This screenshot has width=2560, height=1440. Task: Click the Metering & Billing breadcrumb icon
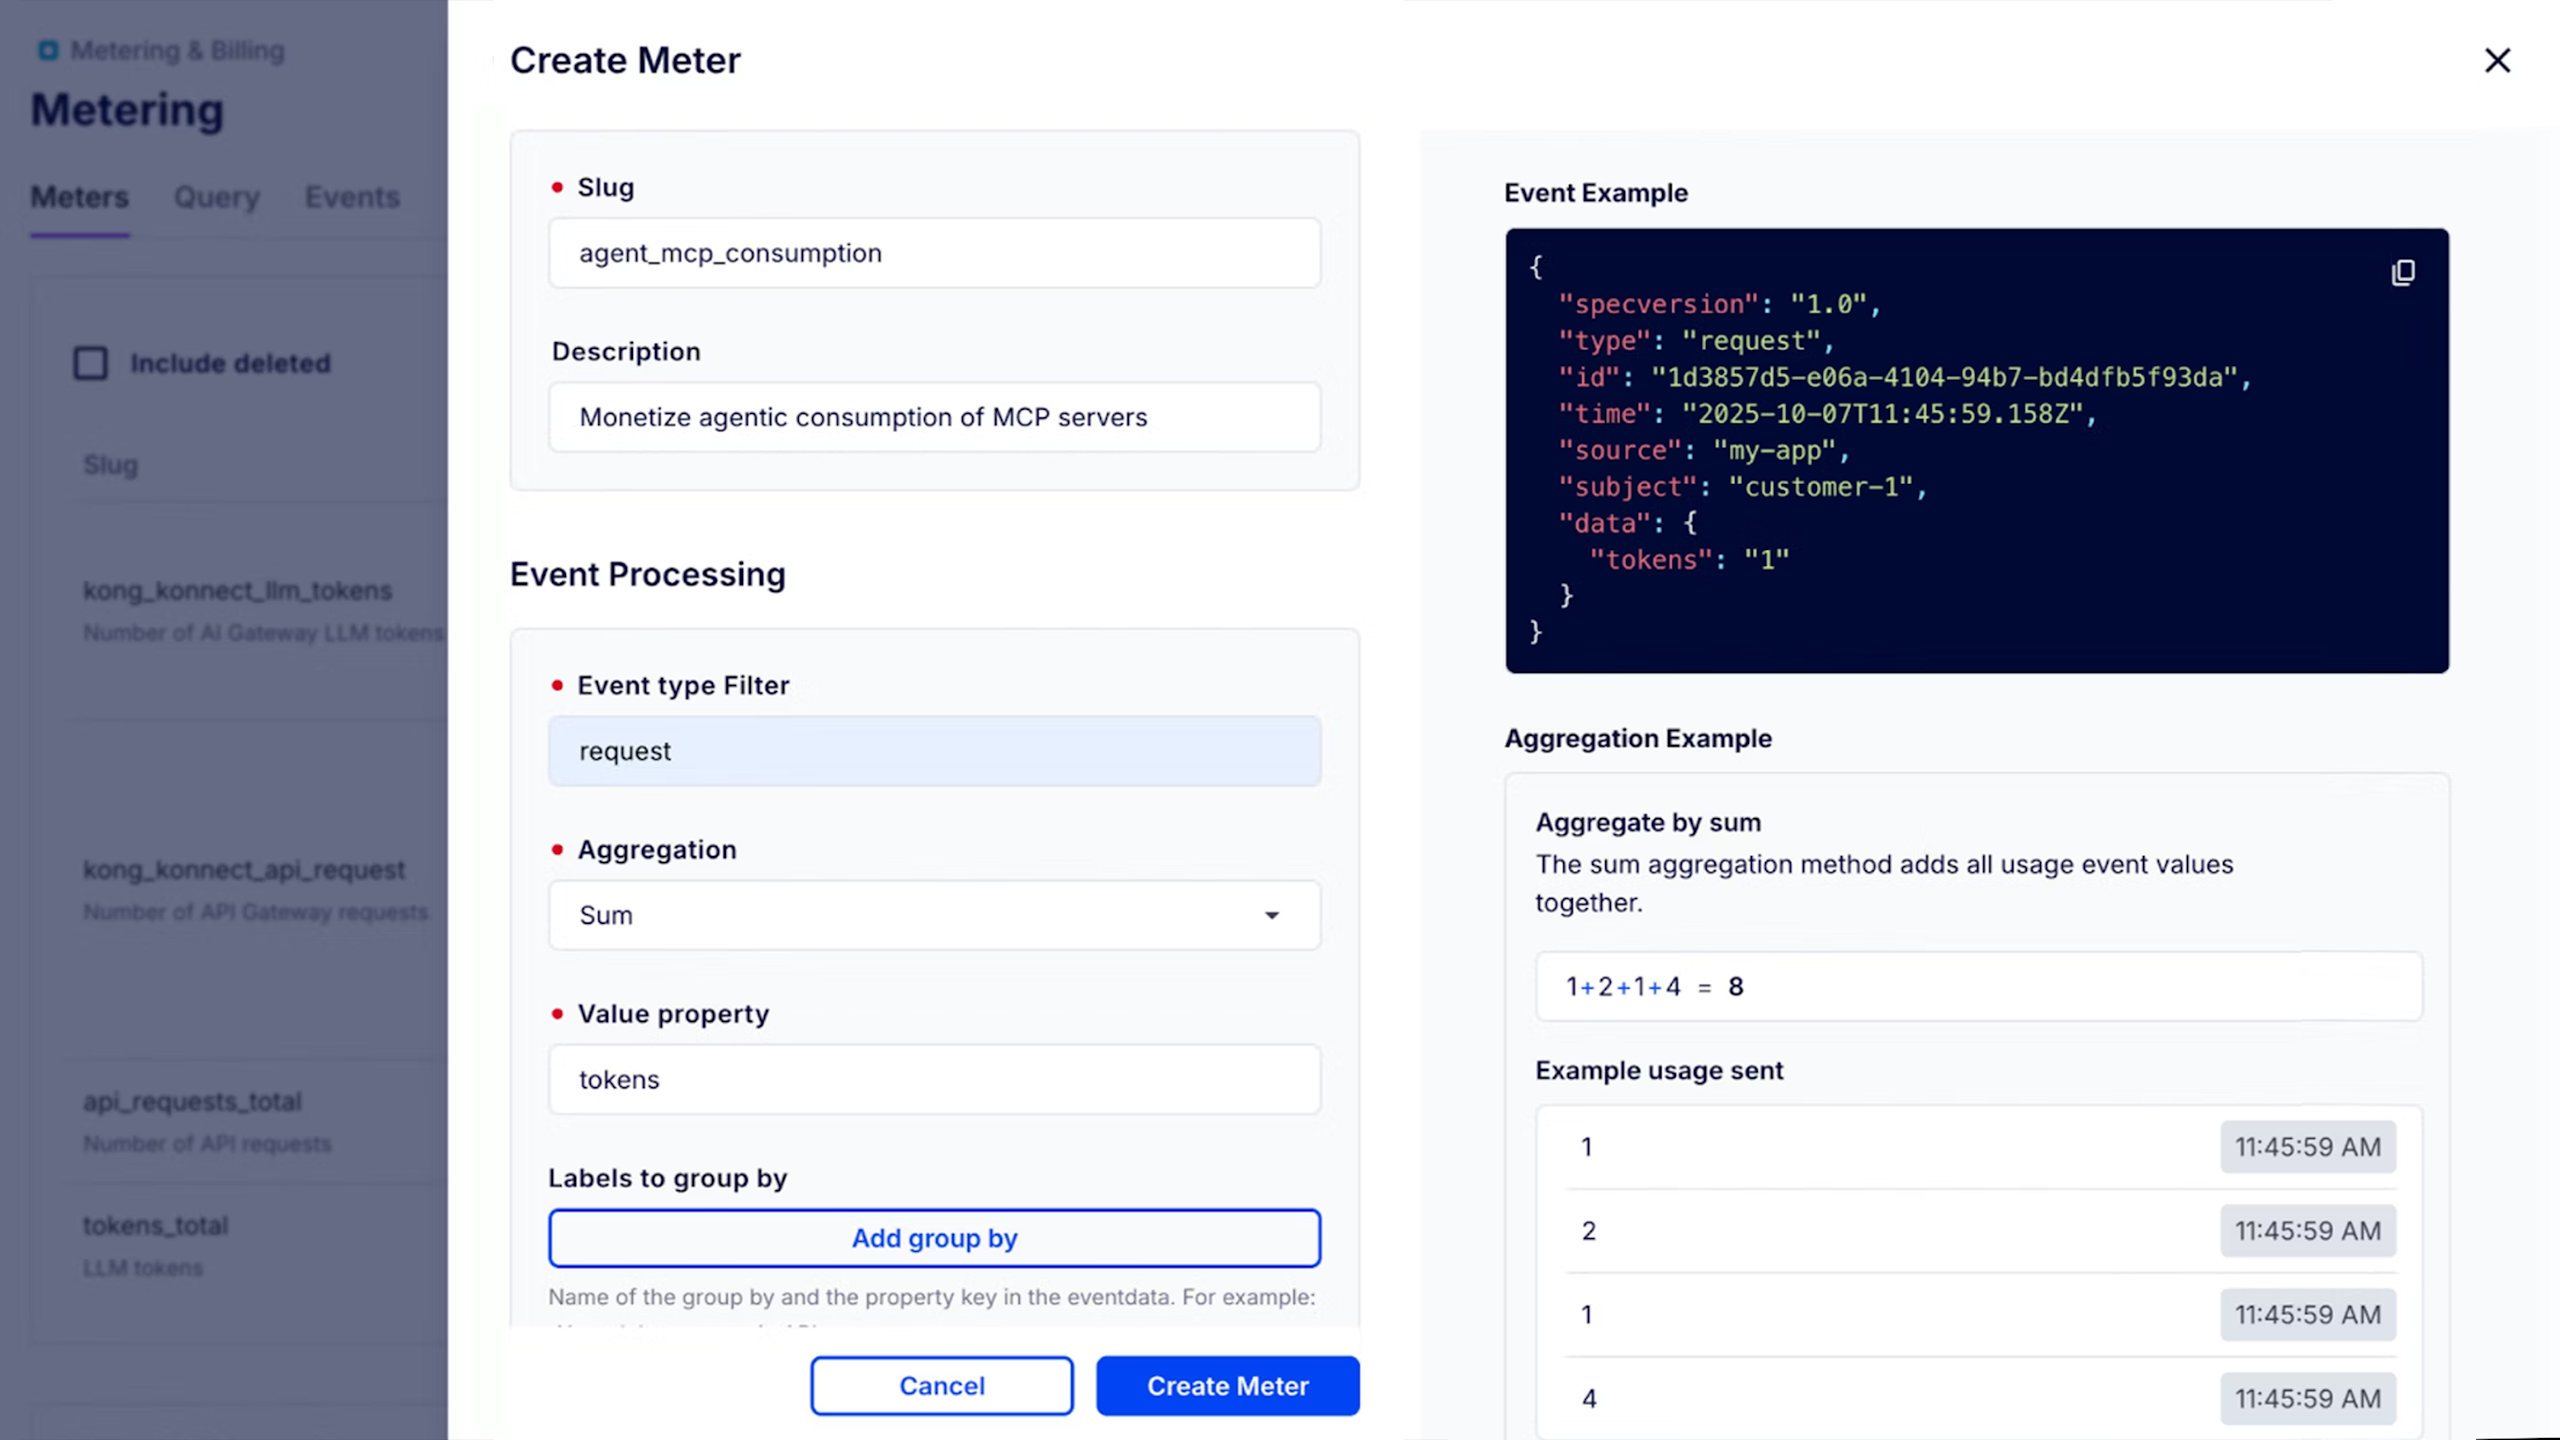[x=48, y=51]
